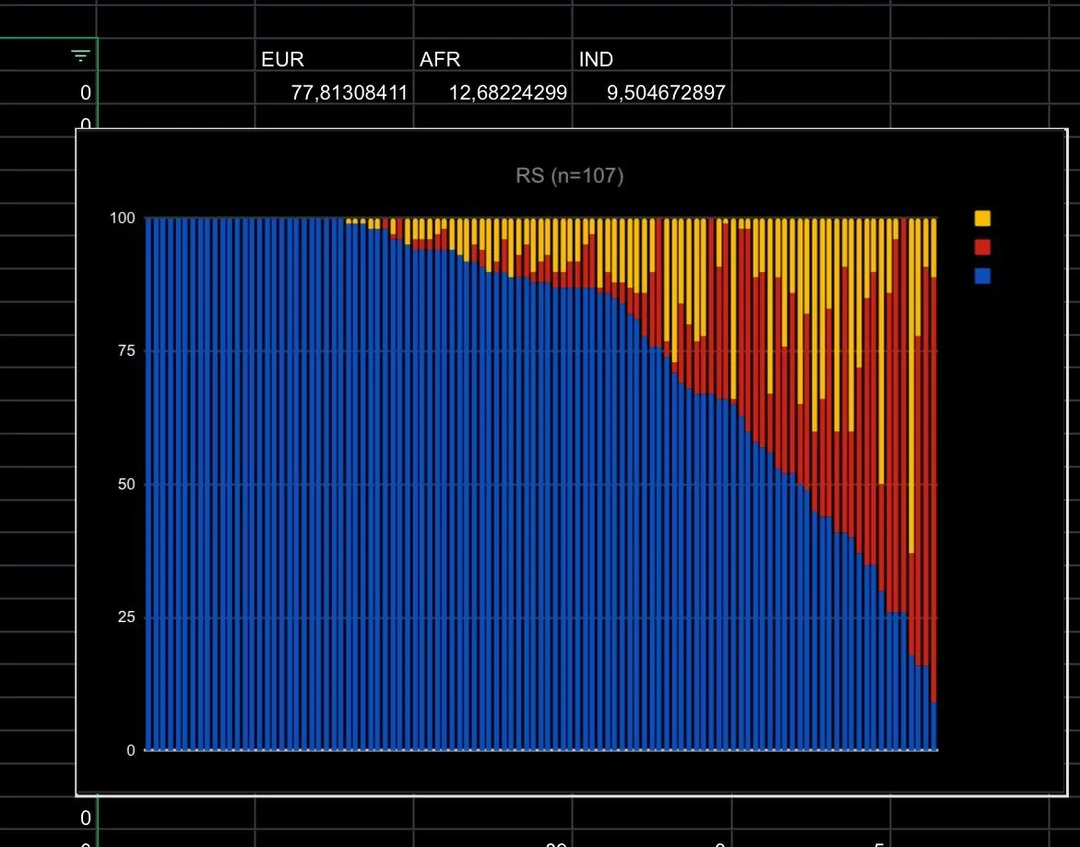Click the 100 label on the y-axis
Screen dimensions: 1080x847
coord(123,218)
